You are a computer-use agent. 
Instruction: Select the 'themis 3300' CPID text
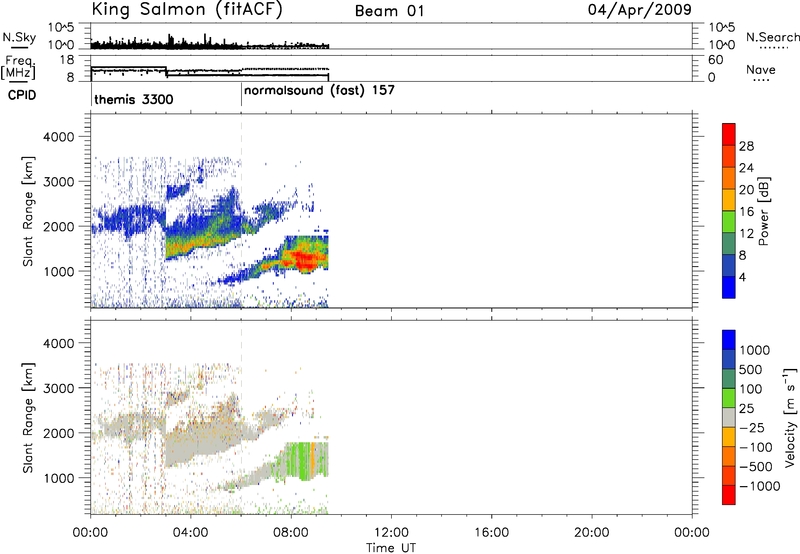point(134,99)
